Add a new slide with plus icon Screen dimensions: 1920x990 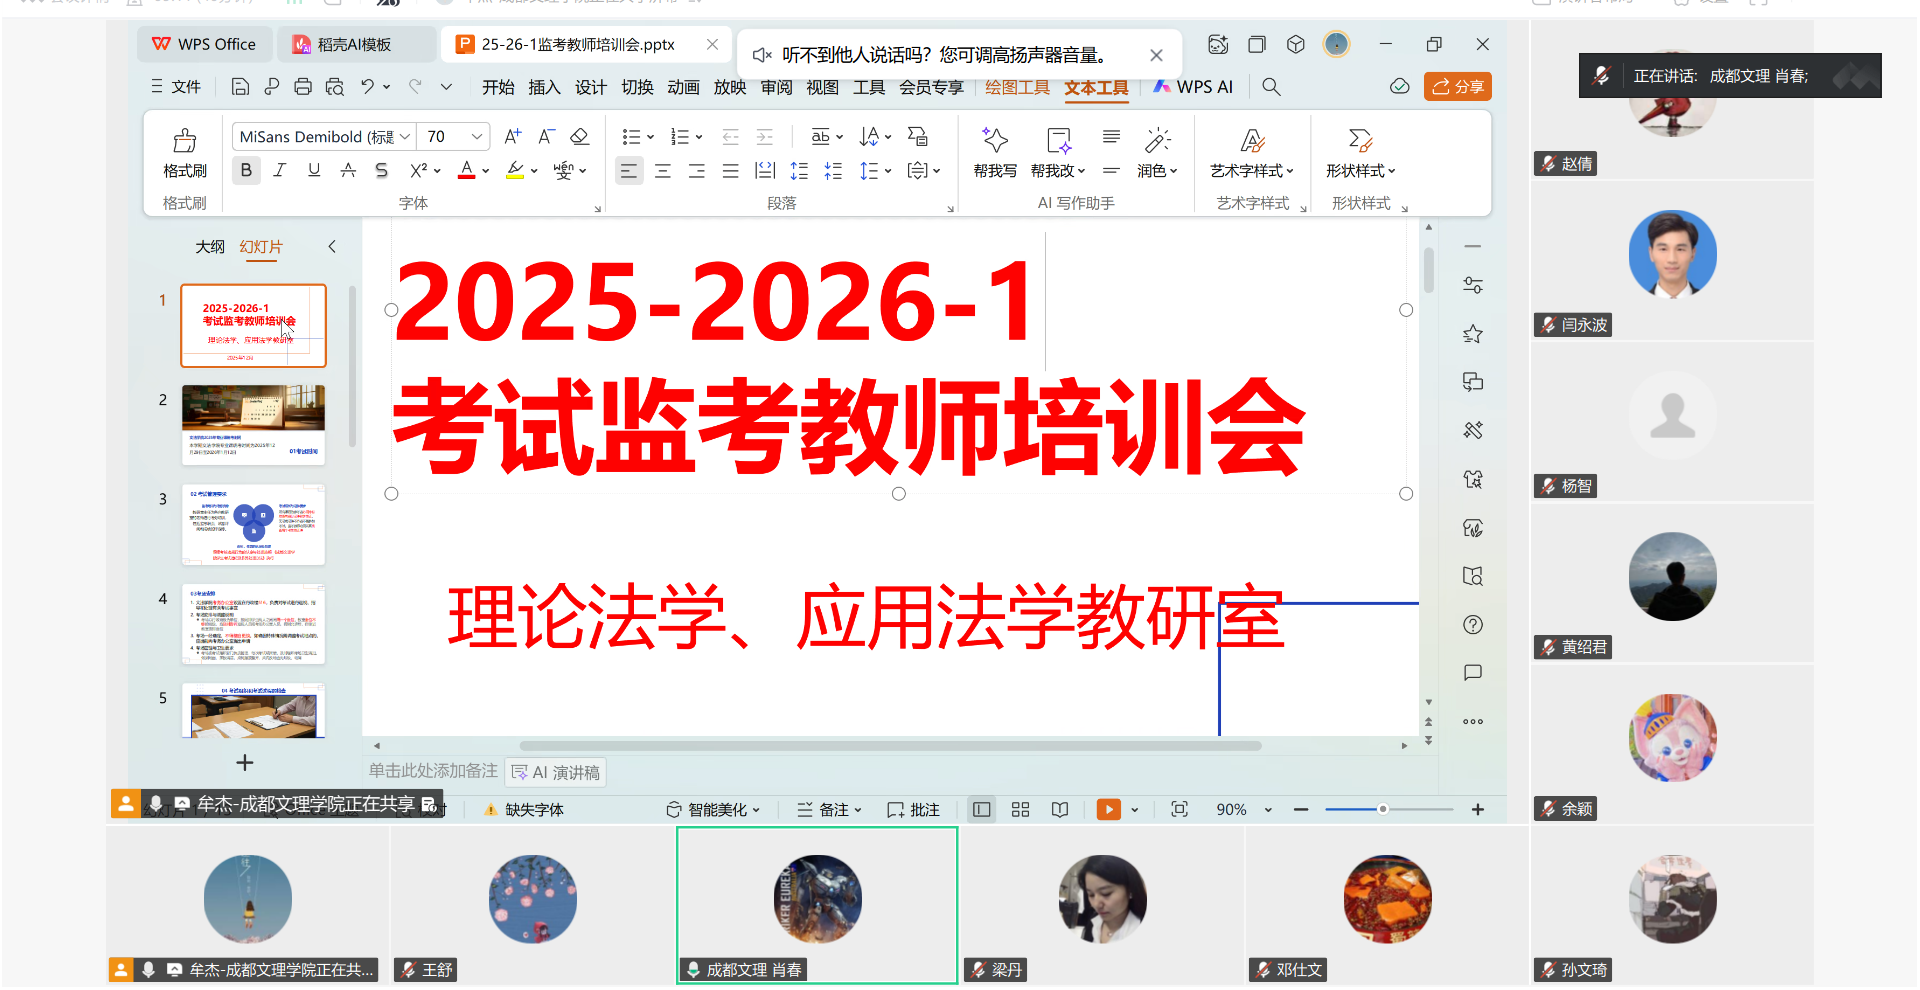click(245, 763)
